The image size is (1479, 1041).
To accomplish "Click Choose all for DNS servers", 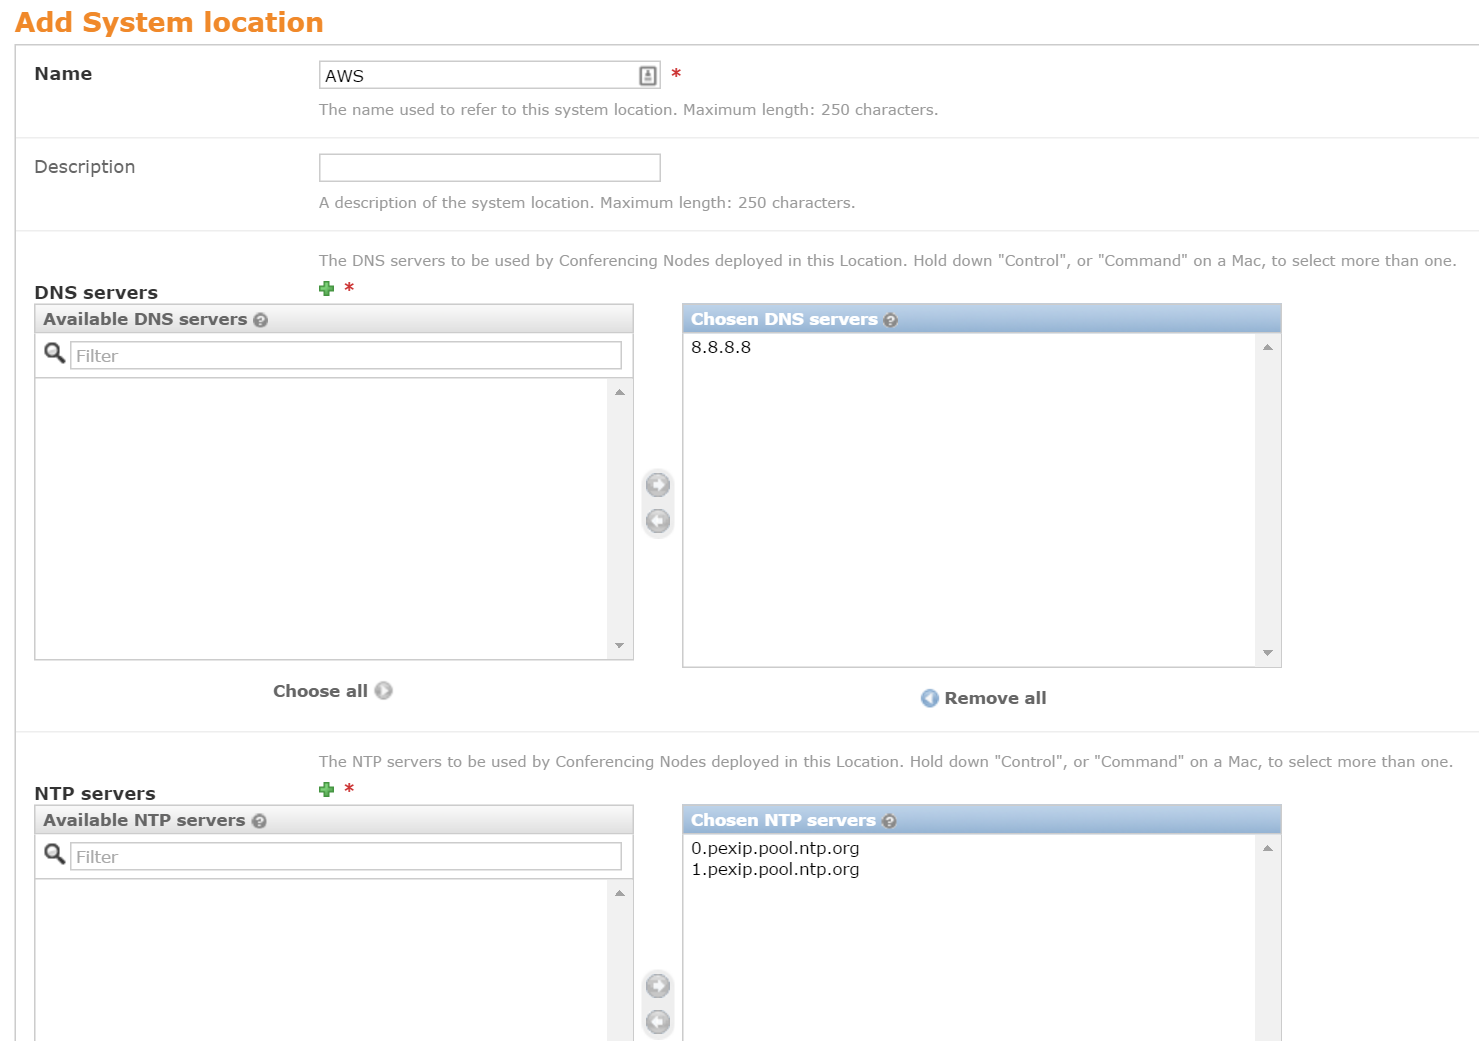I will pos(332,691).
